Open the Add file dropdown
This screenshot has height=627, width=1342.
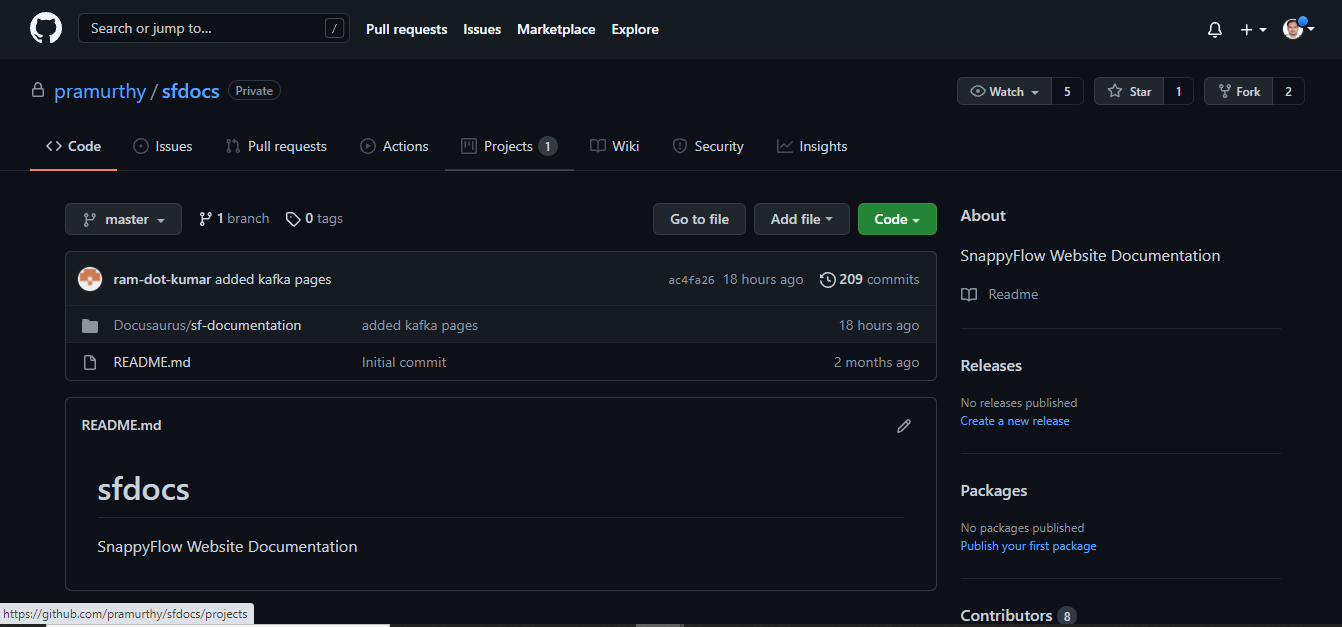(x=801, y=220)
